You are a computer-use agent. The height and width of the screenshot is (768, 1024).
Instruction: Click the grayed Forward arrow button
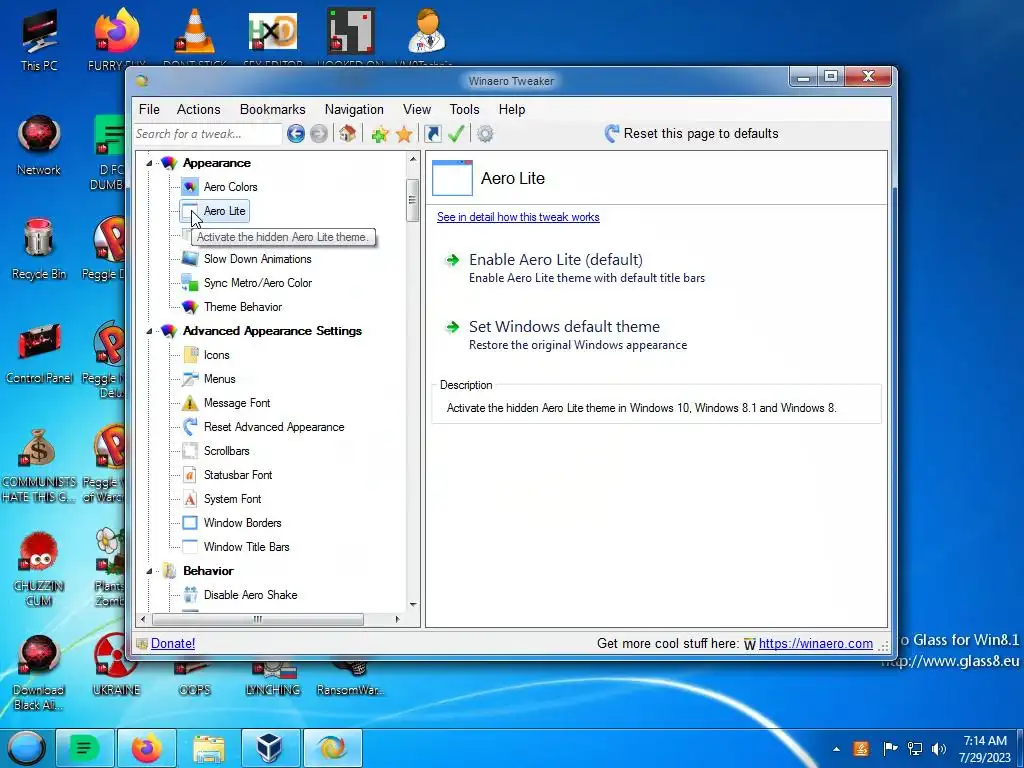[x=319, y=134]
